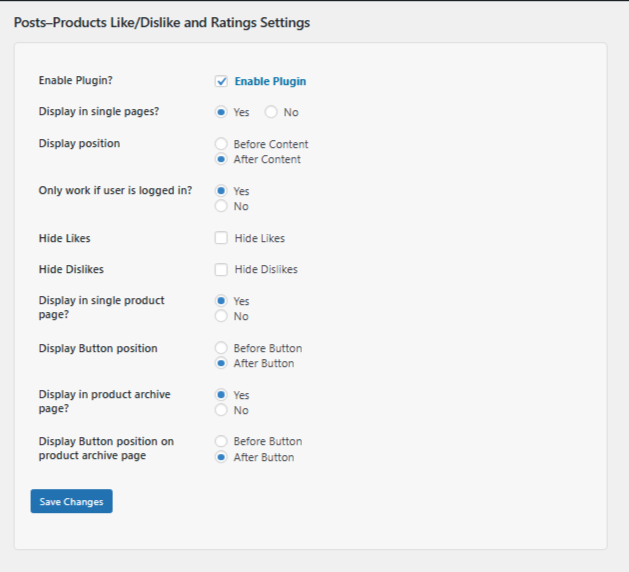Select Yes for single product page display
This screenshot has height=572, width=629.
point(221,300)
